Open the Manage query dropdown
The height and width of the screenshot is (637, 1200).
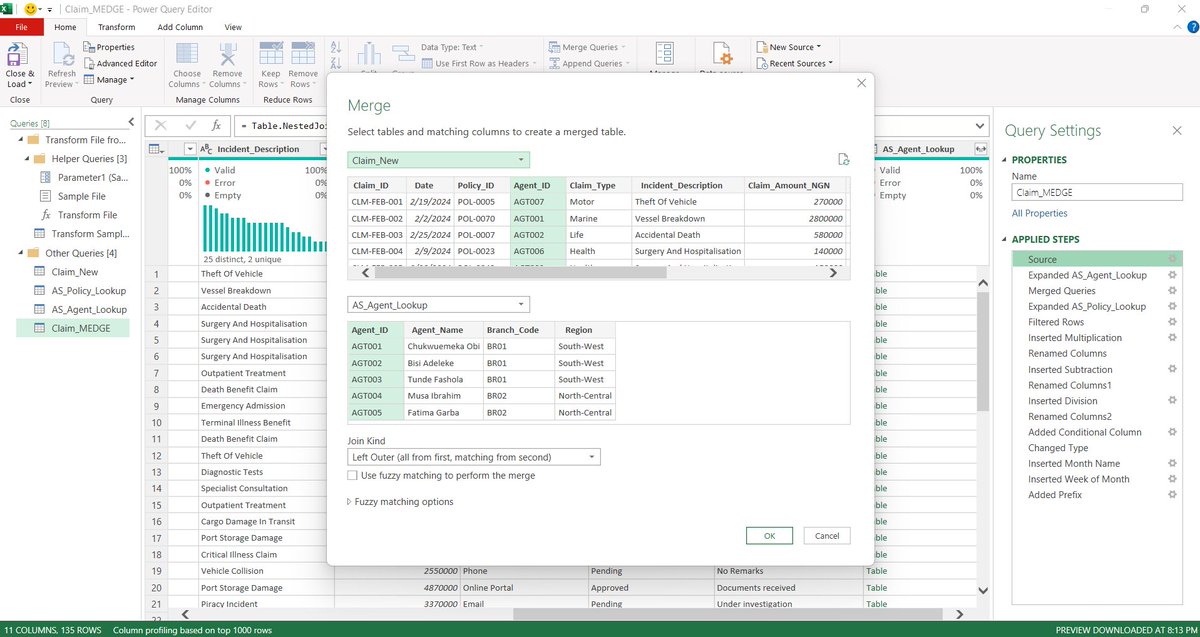109,79
